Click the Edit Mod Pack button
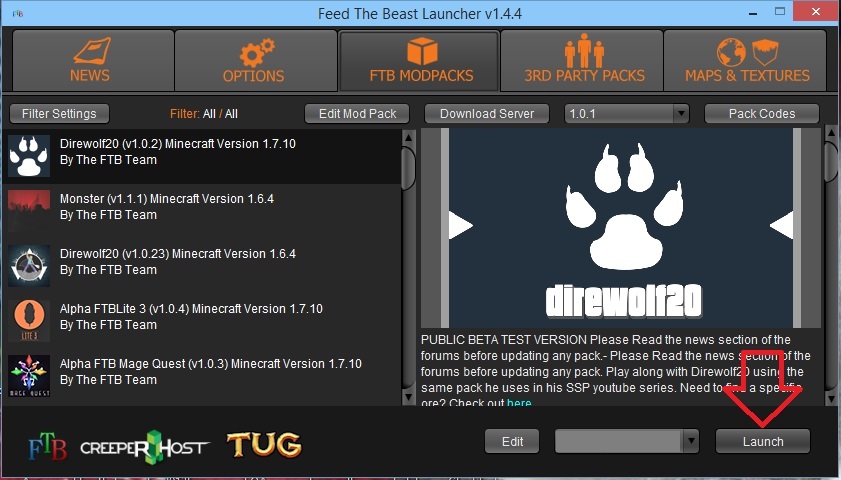841x480 pixels. (357, 114)
